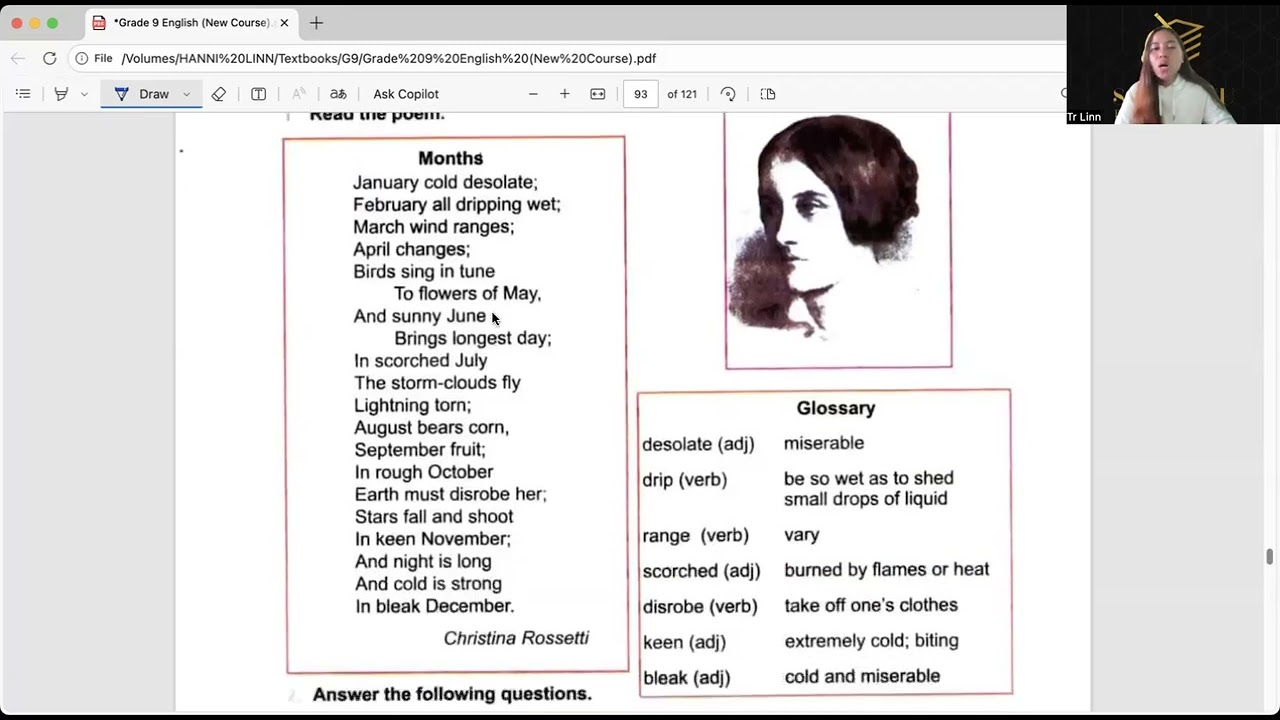Viewport: 1280px width, 720px height.
Task: Click the glossary word 'keen (adj)'
Action: click(684, 642)
